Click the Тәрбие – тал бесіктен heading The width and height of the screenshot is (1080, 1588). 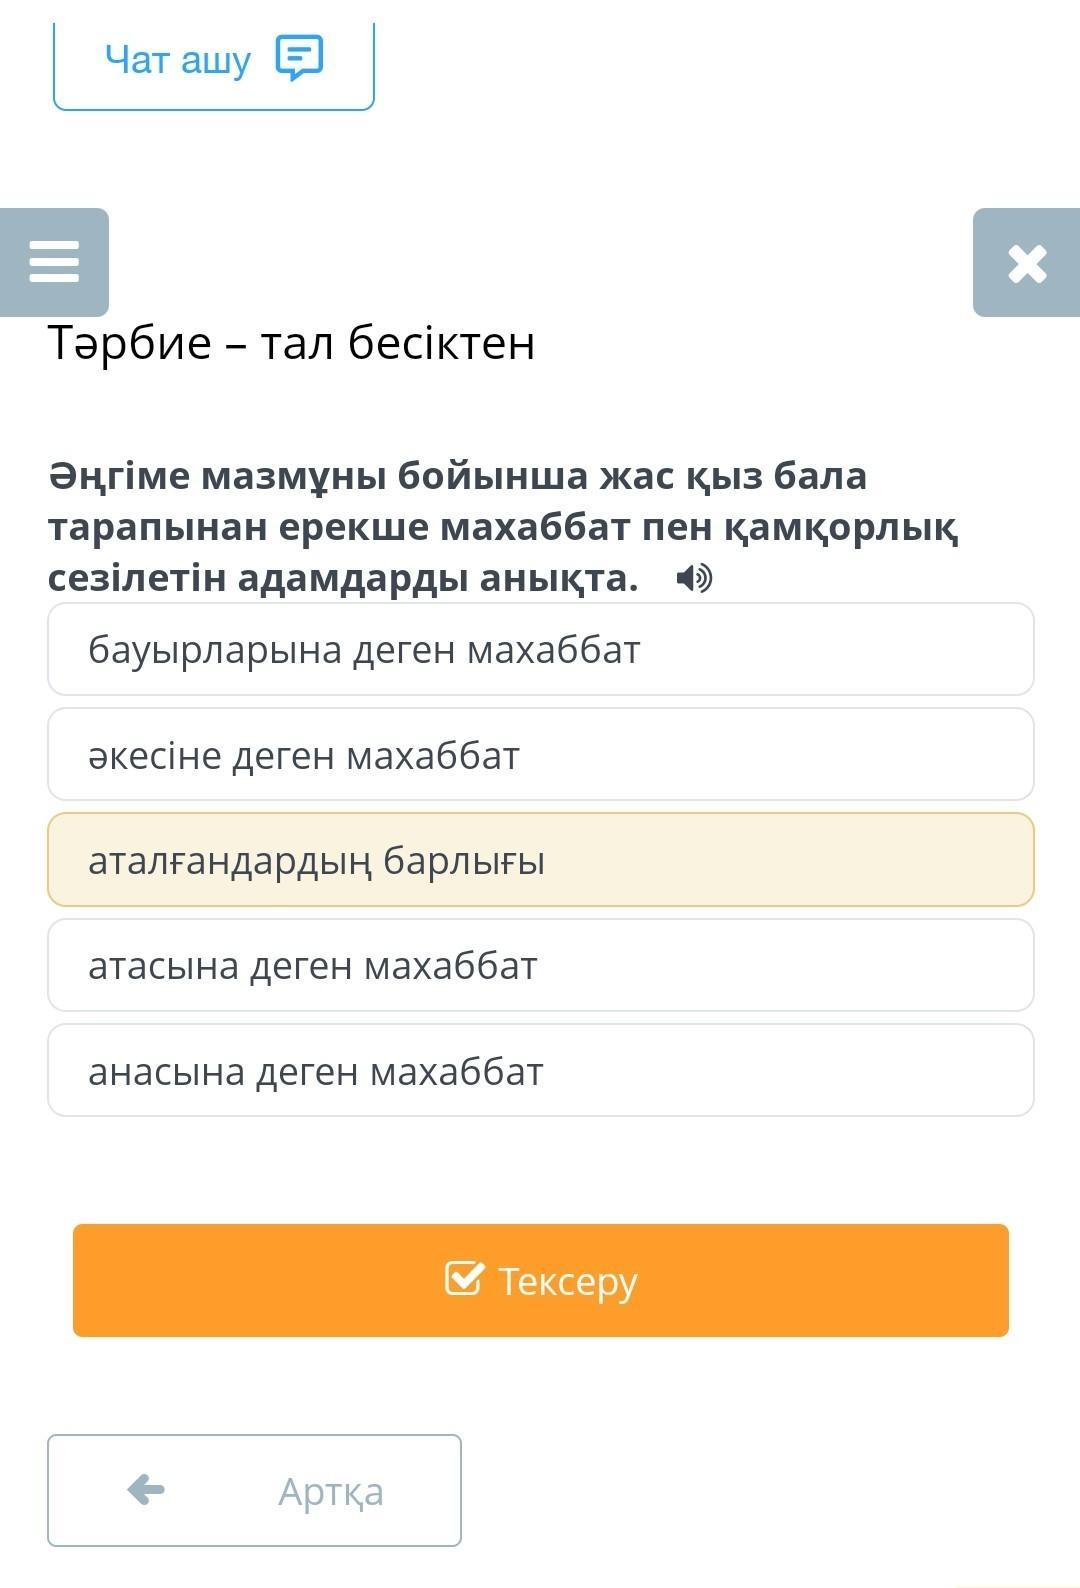click(x=292, y=343)
